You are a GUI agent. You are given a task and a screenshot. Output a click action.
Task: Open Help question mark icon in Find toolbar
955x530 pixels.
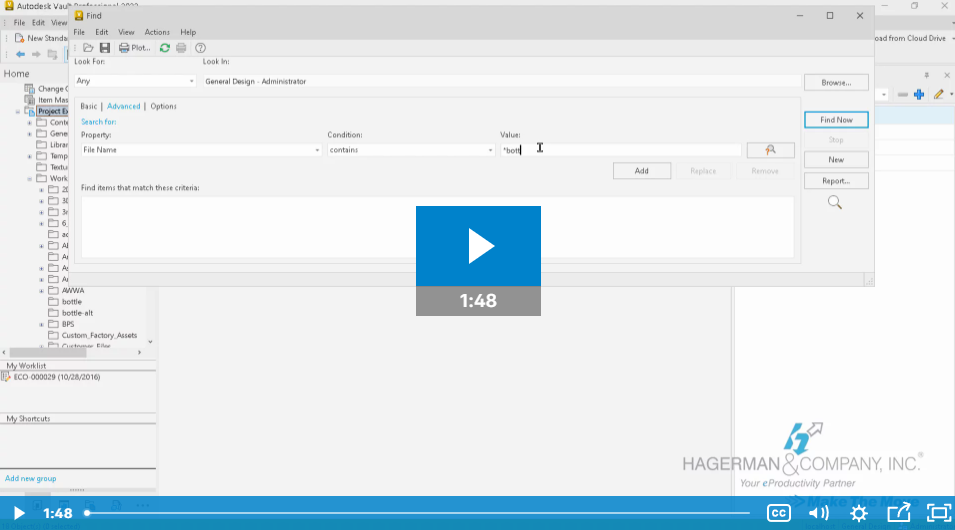click(x=200, y=48)
